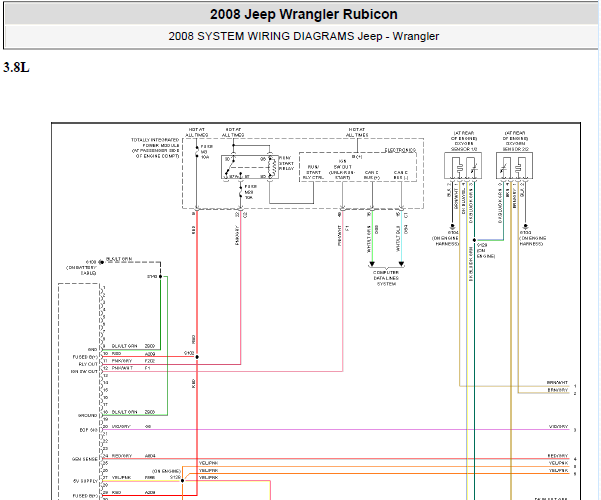Click "VIO/GRY" label at pin 20
The width and height of the screenshot is (601, 500).
pyautogui.click(x=121, y=427)
